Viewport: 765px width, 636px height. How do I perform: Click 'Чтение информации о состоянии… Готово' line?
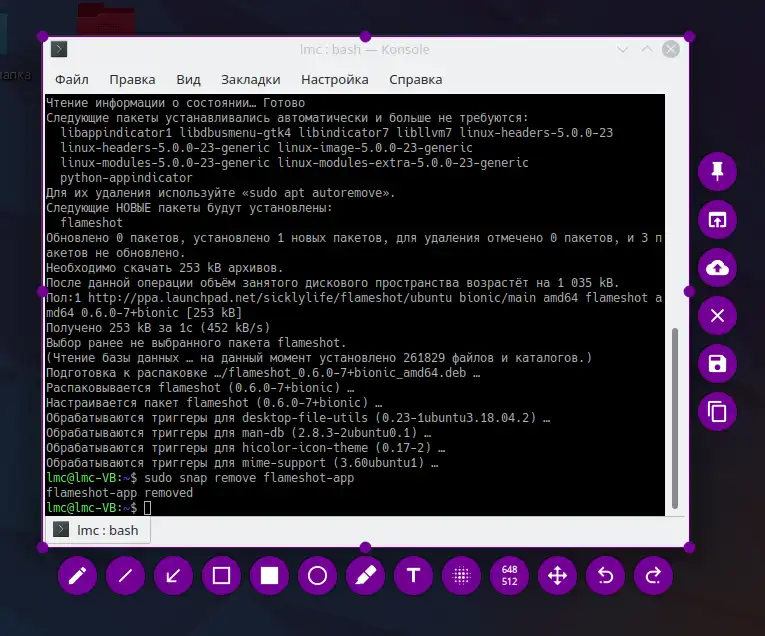pyautogui.click(x=176, y=103)
